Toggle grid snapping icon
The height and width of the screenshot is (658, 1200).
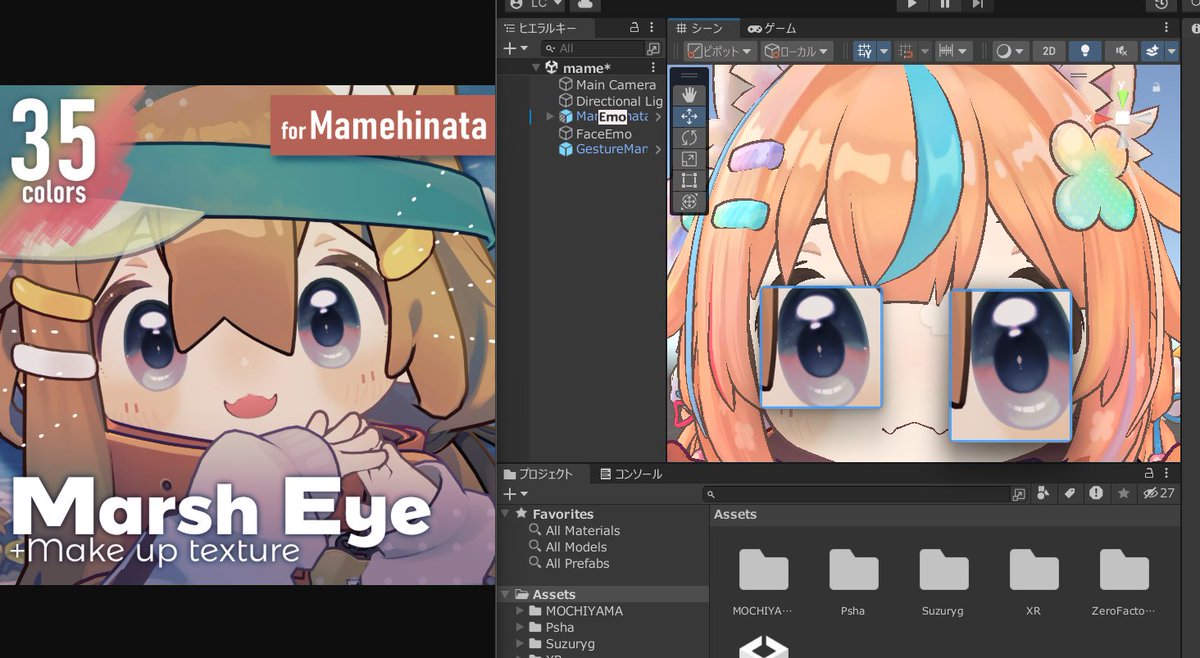point(907,51)
